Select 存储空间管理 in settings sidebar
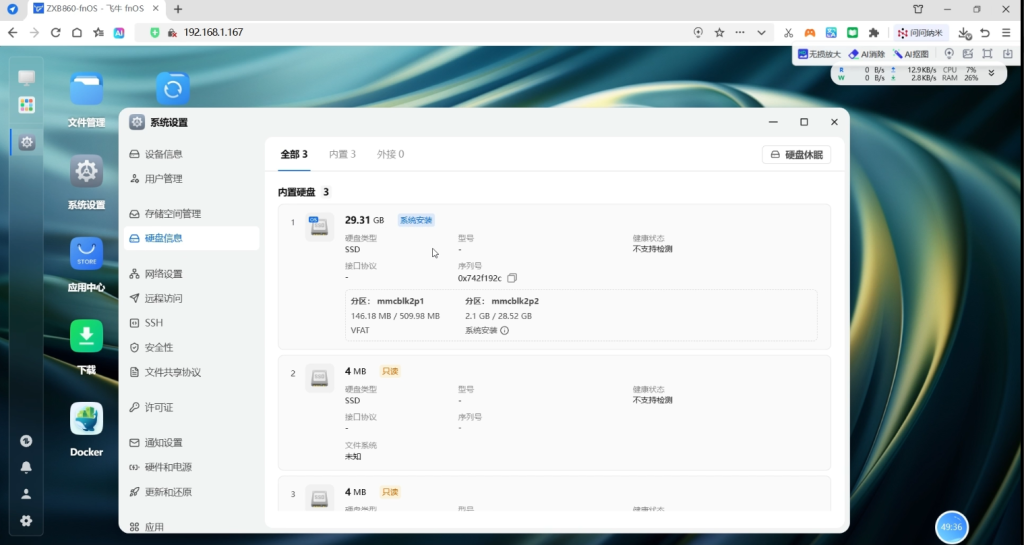This screenshot has width=1024, height=545. click(173, 214)
